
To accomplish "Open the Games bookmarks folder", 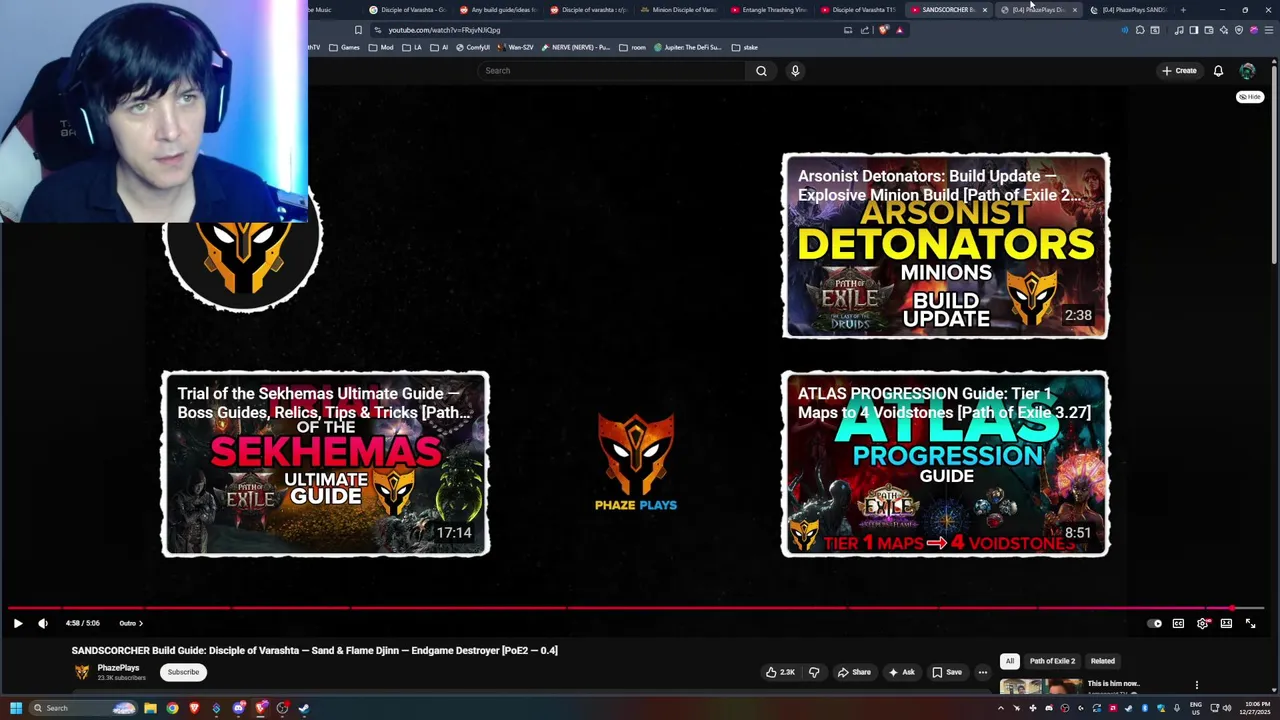I will point(344,47).
